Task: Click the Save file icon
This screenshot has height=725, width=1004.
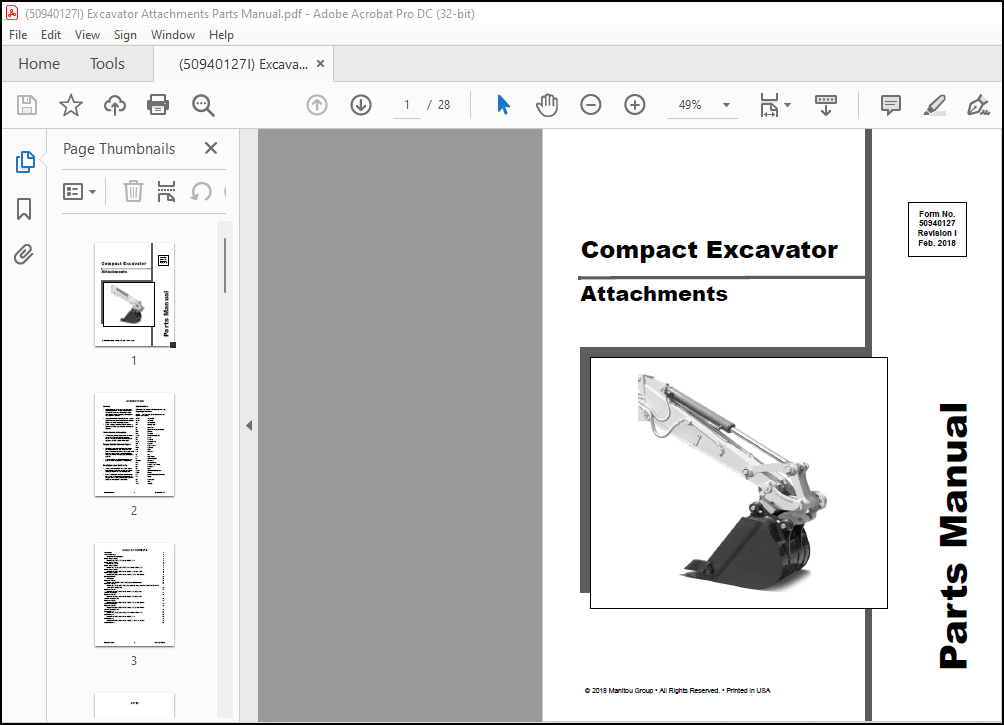Action: [27, 105]
